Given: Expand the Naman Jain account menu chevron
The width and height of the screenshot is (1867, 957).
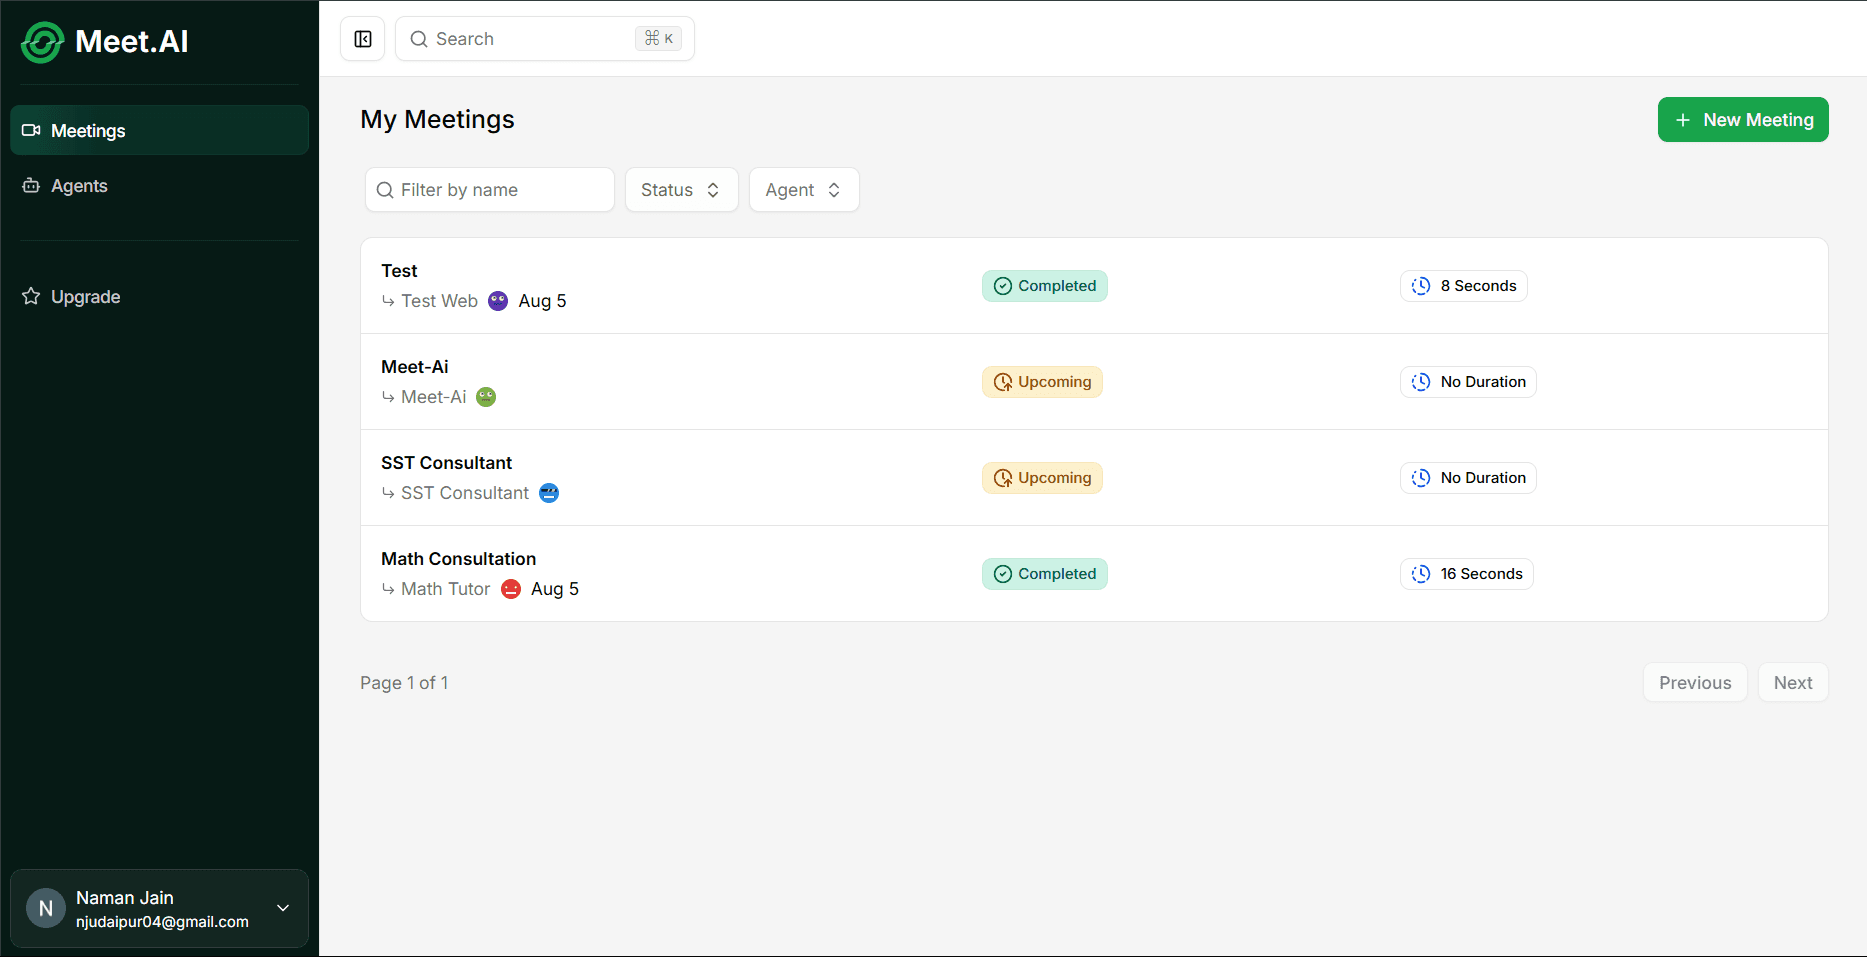Looking at the screenshot, I should pos(283,908).
